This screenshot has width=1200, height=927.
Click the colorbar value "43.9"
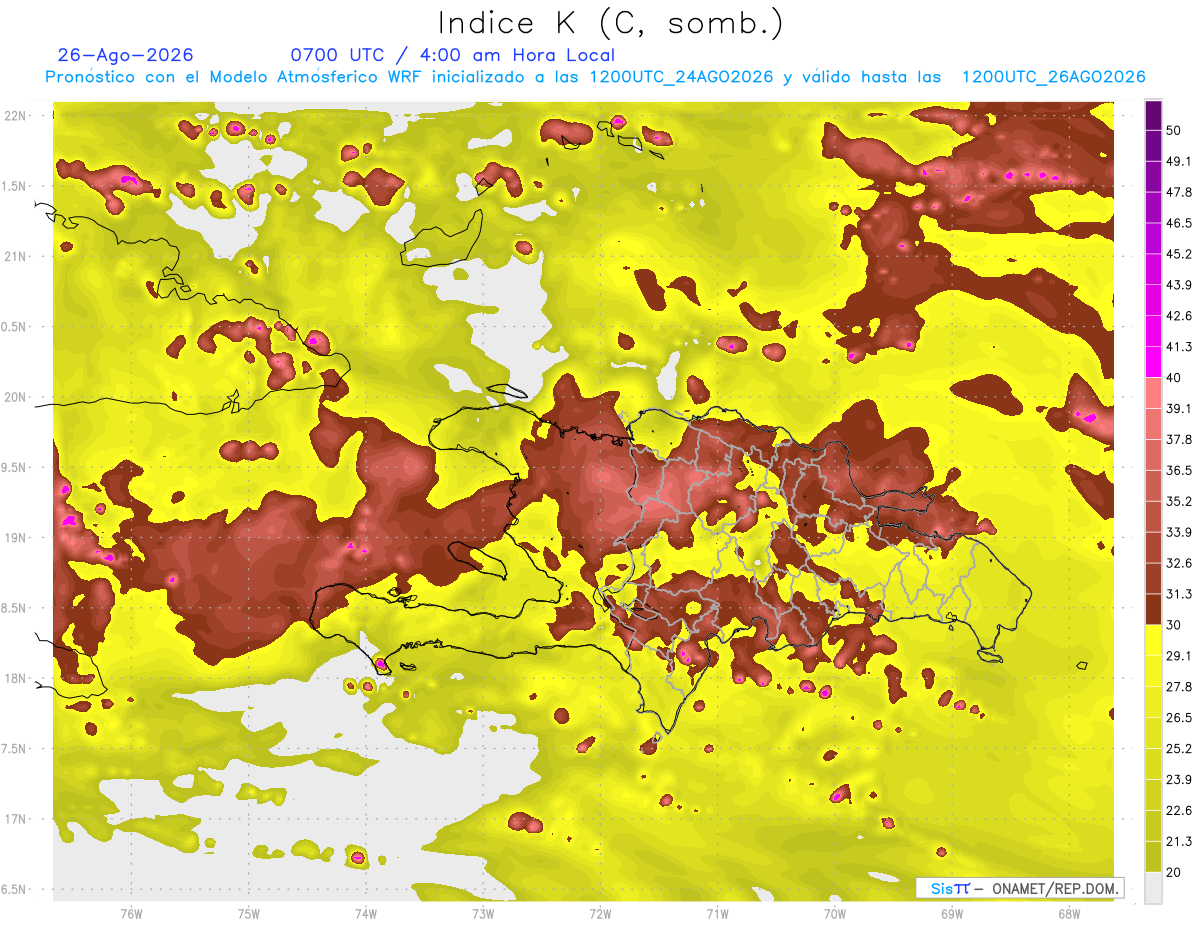1179,285
